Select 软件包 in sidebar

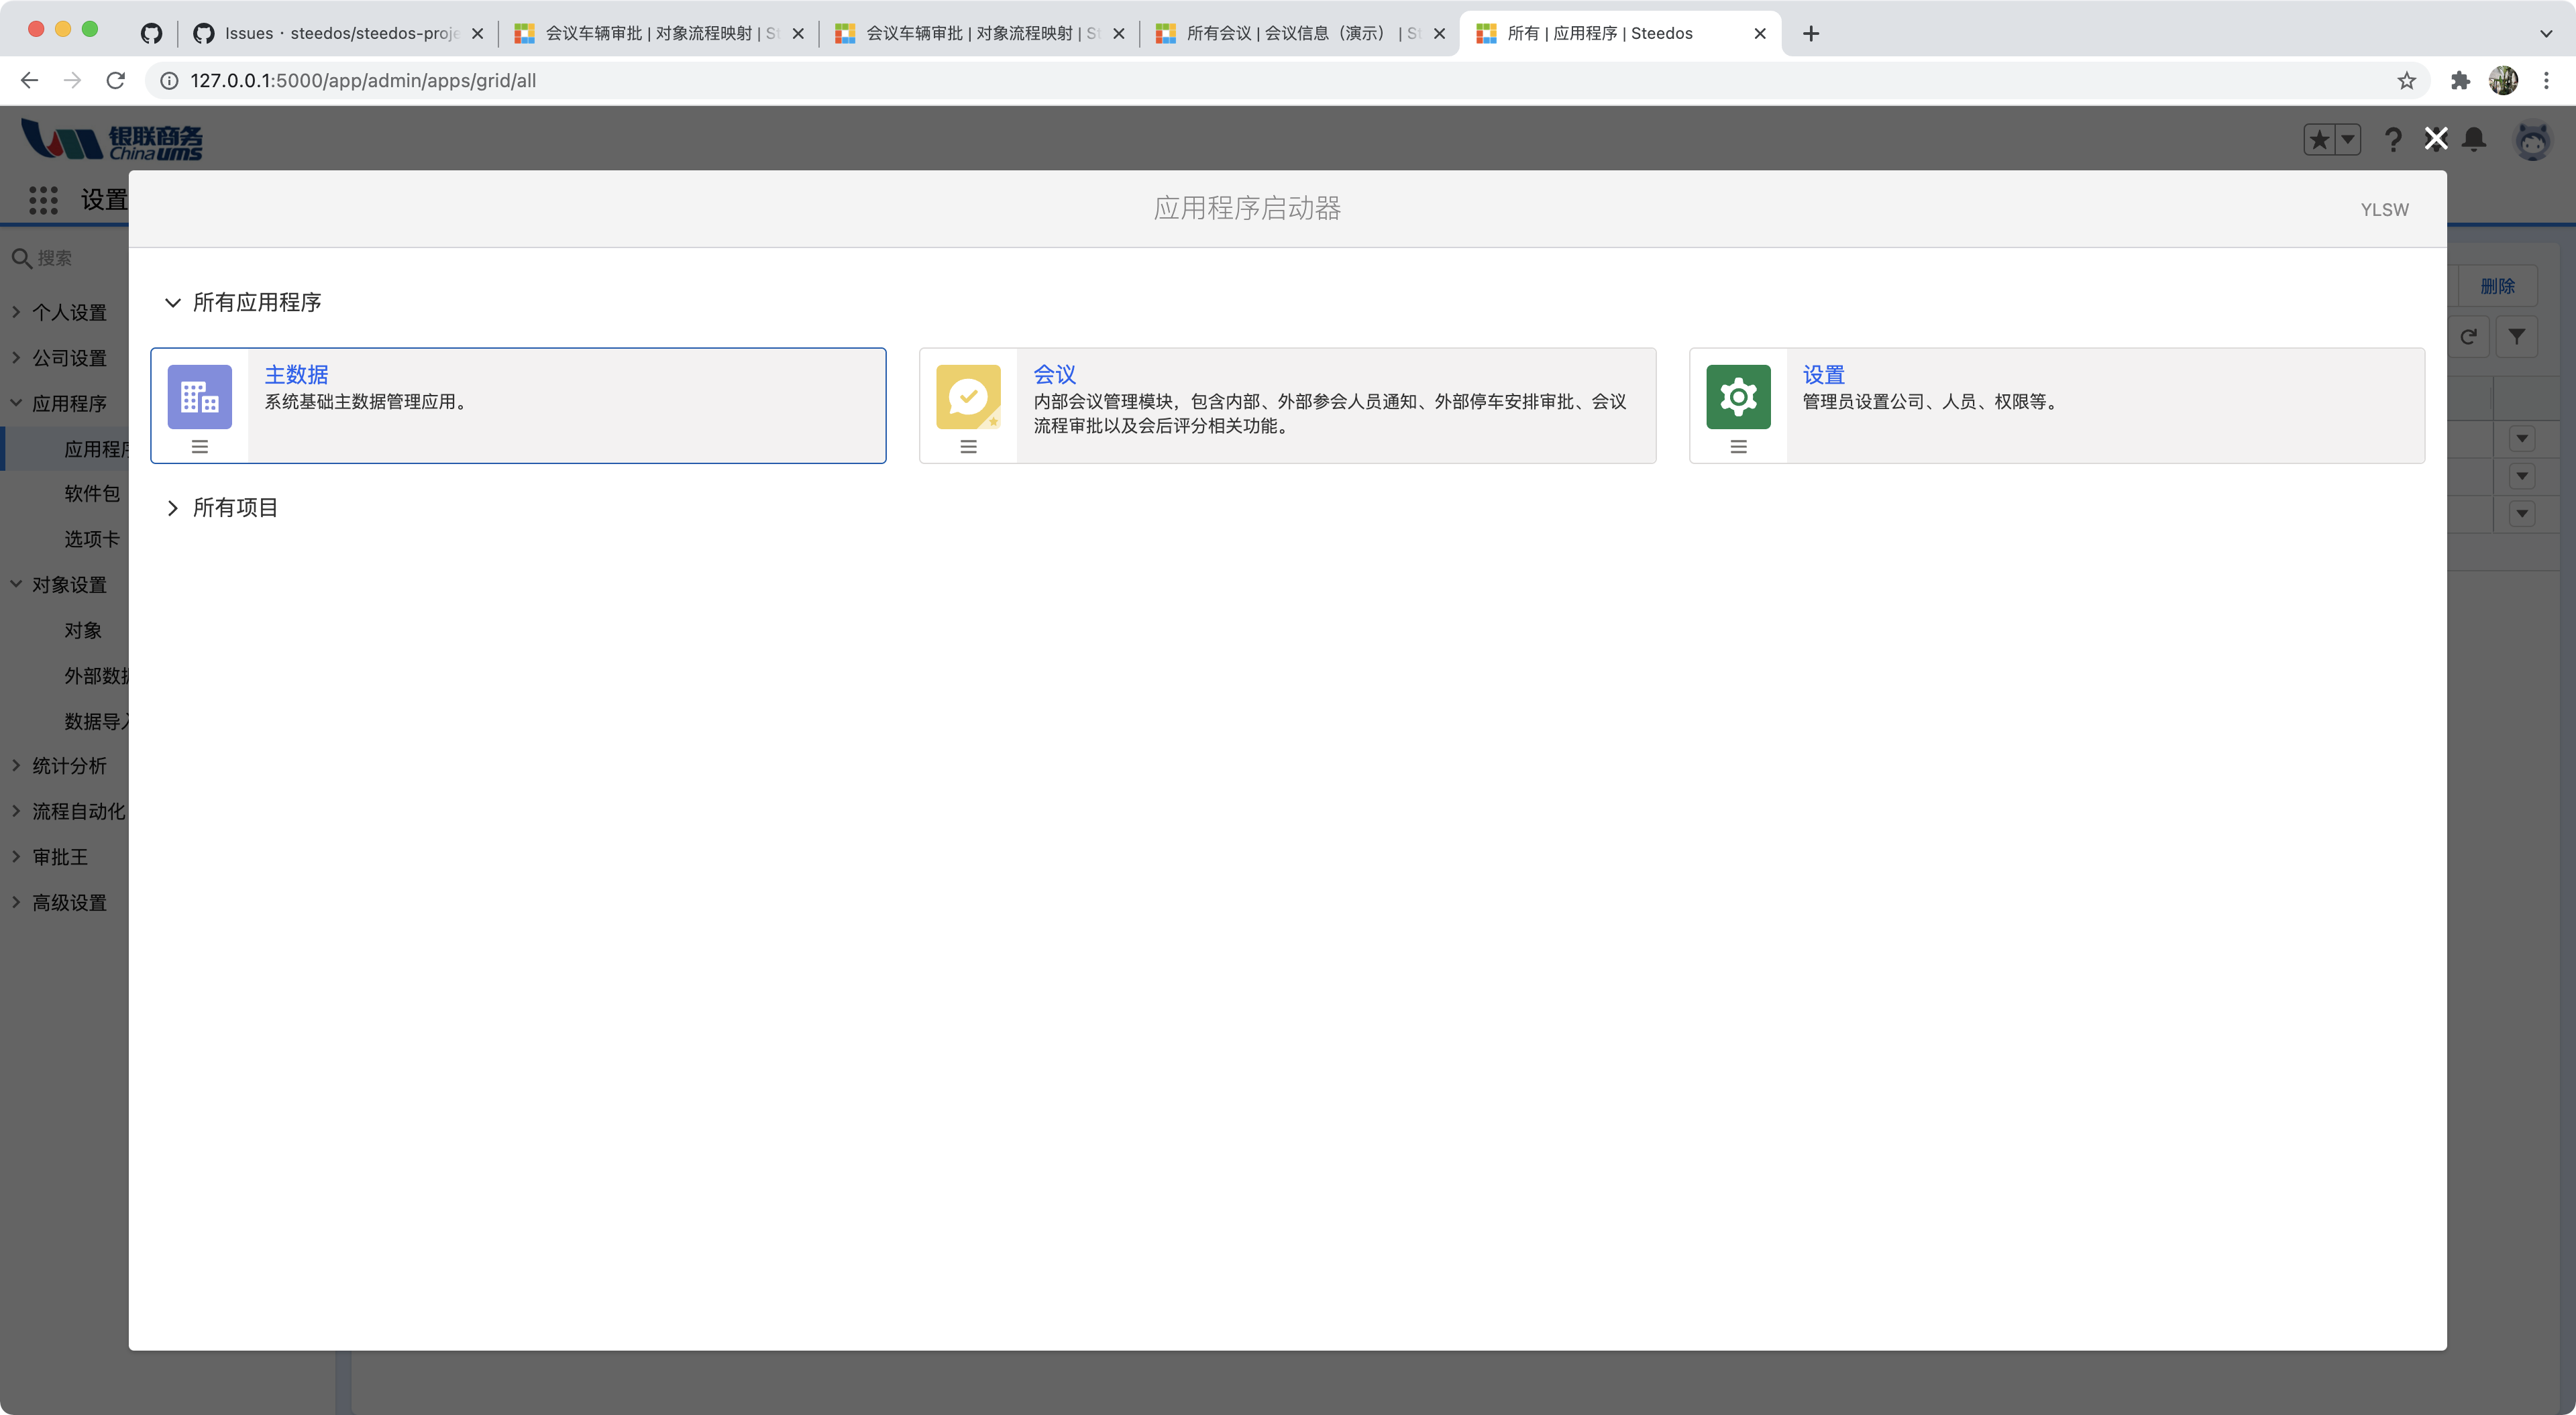(x=92, y=493)
